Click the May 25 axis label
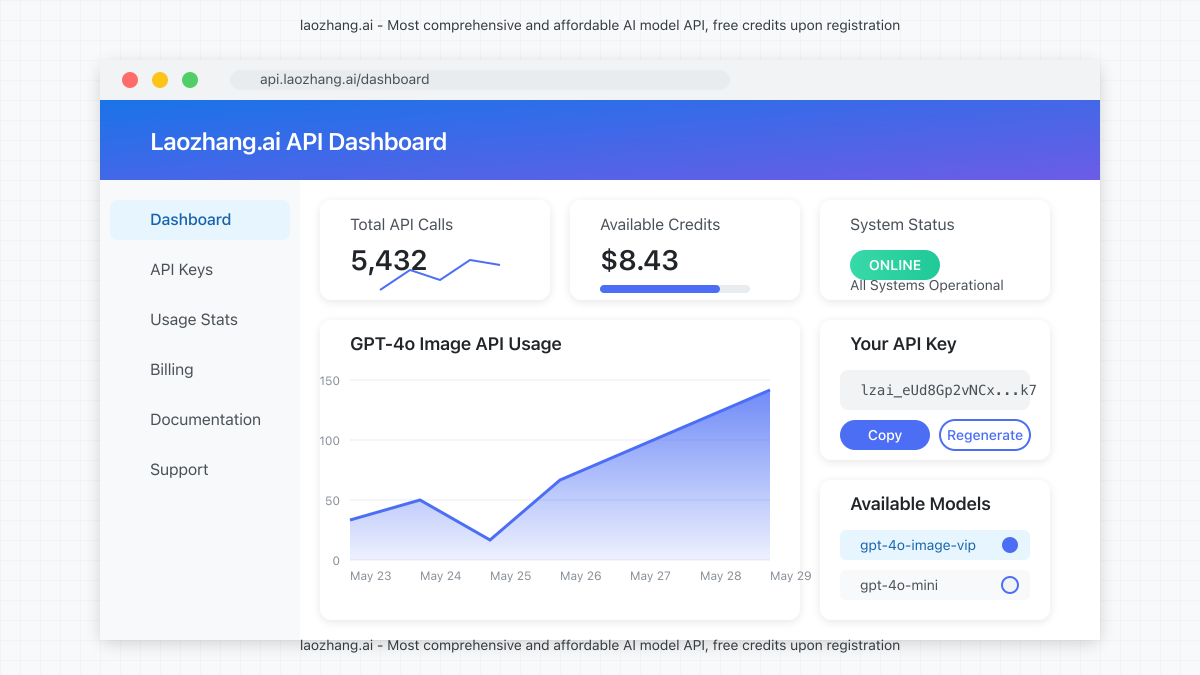Viewport: 1200px width, 675px height. tap(511, 576)
